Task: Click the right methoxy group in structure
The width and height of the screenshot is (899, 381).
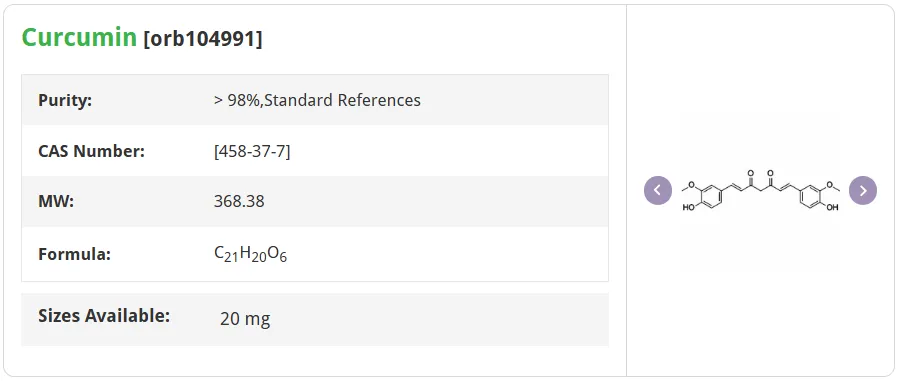Action: pyautogui.click(x=831, y=186)
